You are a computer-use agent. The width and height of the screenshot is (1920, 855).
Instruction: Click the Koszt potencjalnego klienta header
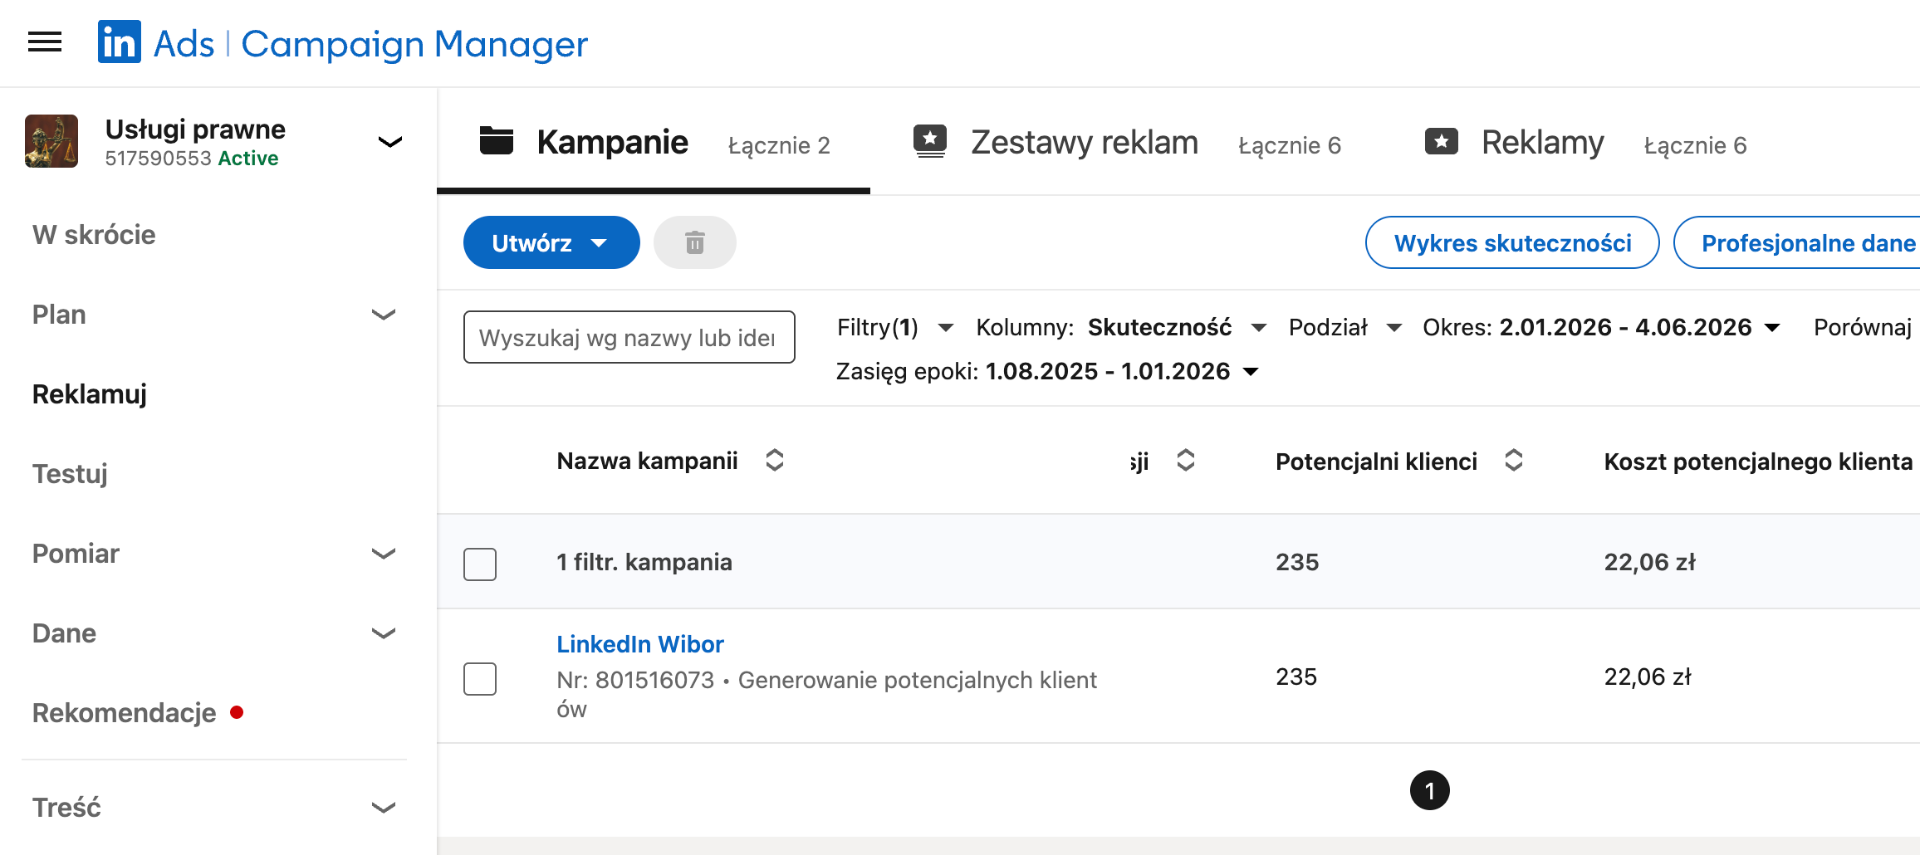[1758, 461]
